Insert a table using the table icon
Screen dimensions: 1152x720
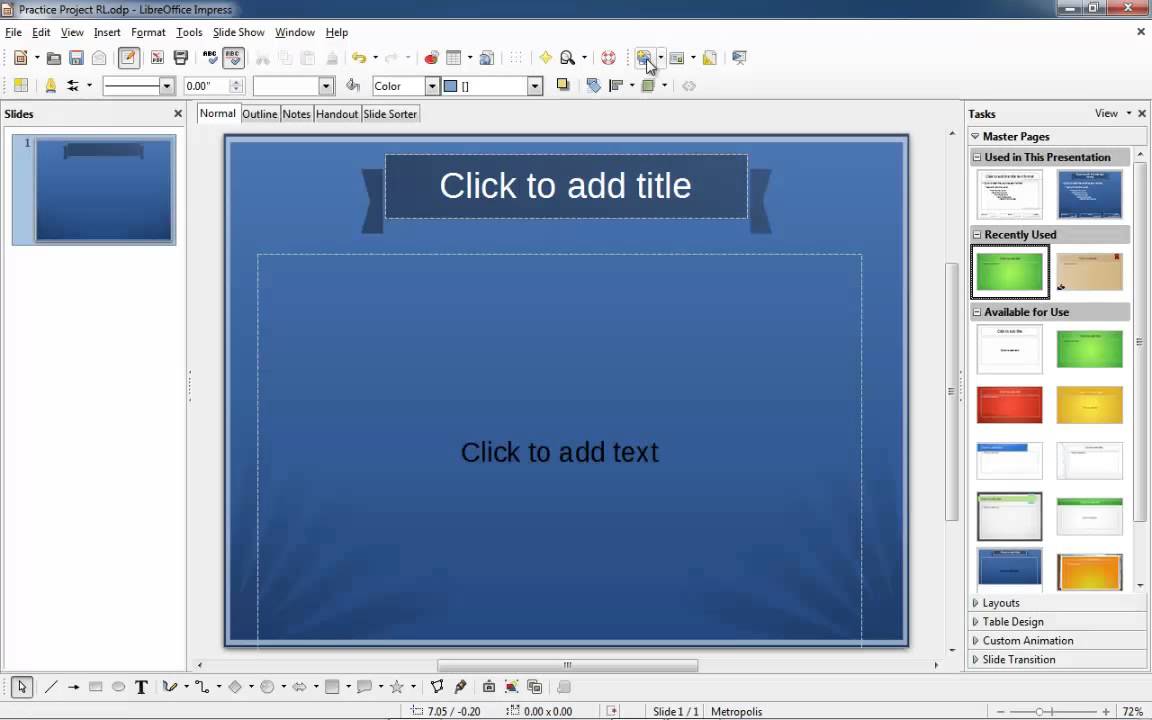click(454, 58)
